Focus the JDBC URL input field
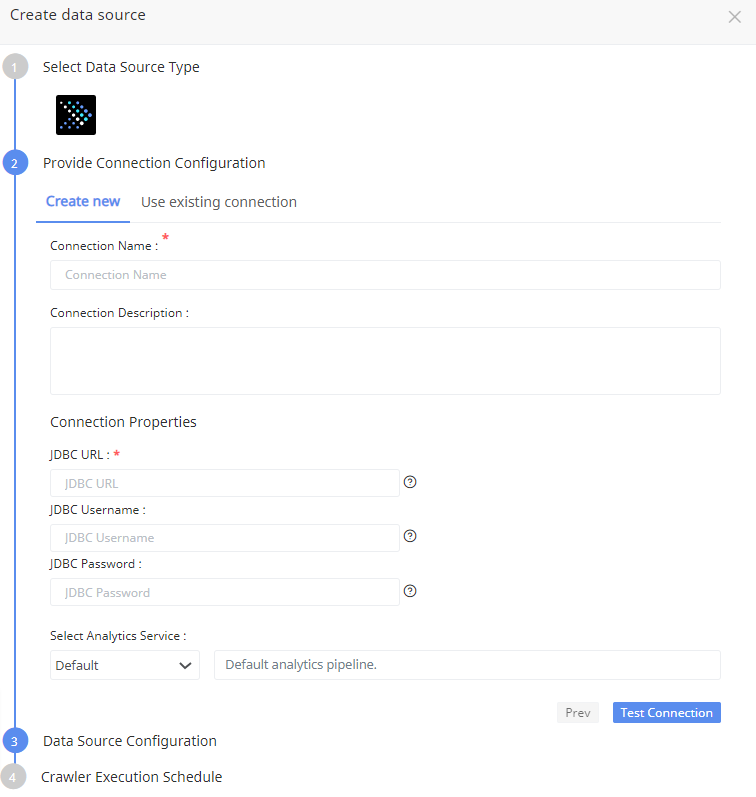Image resolution: width=756 pixels, height=797 pixels. click(x=225, y=483)
